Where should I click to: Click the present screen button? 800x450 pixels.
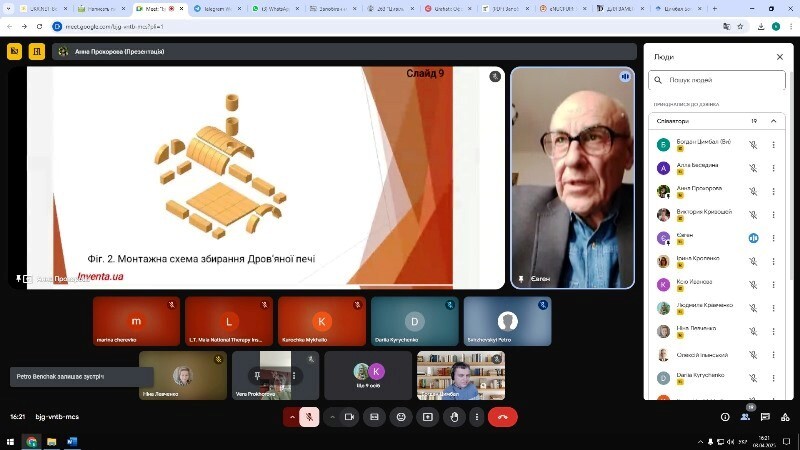point(428,417)
